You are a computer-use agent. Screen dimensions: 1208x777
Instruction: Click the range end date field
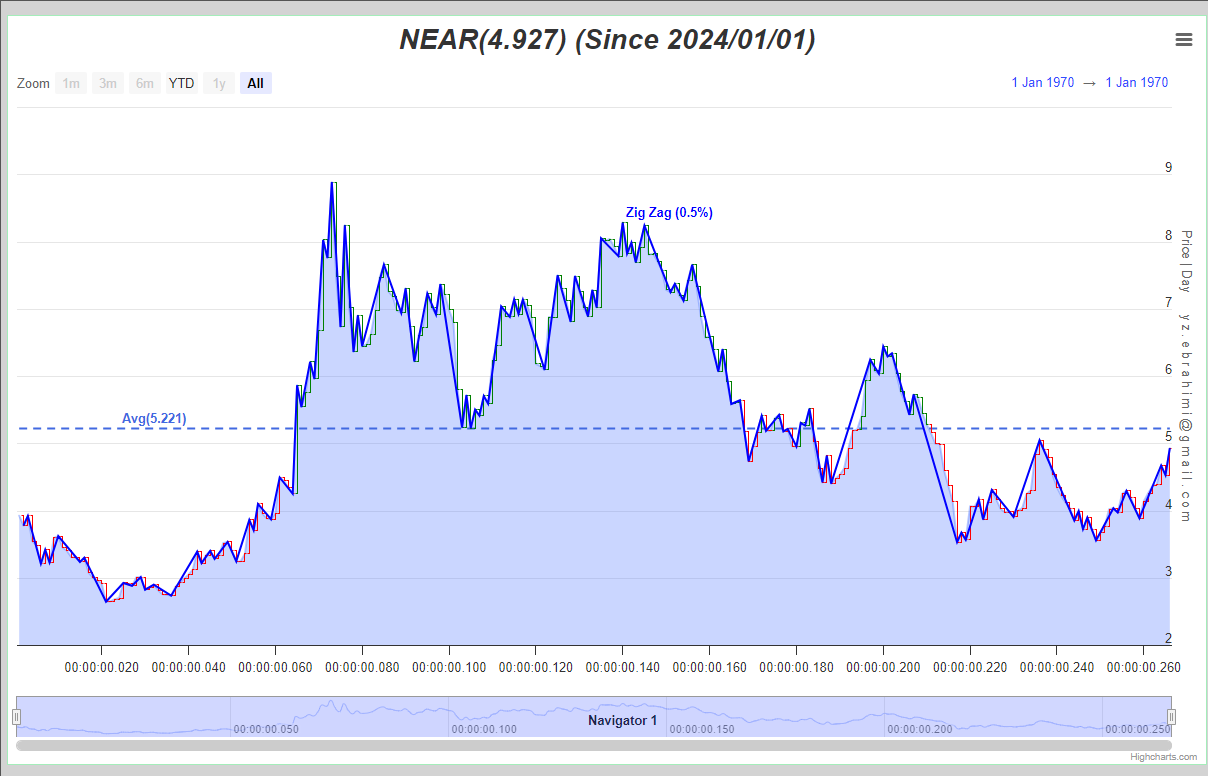click(x=1137, y=83)
